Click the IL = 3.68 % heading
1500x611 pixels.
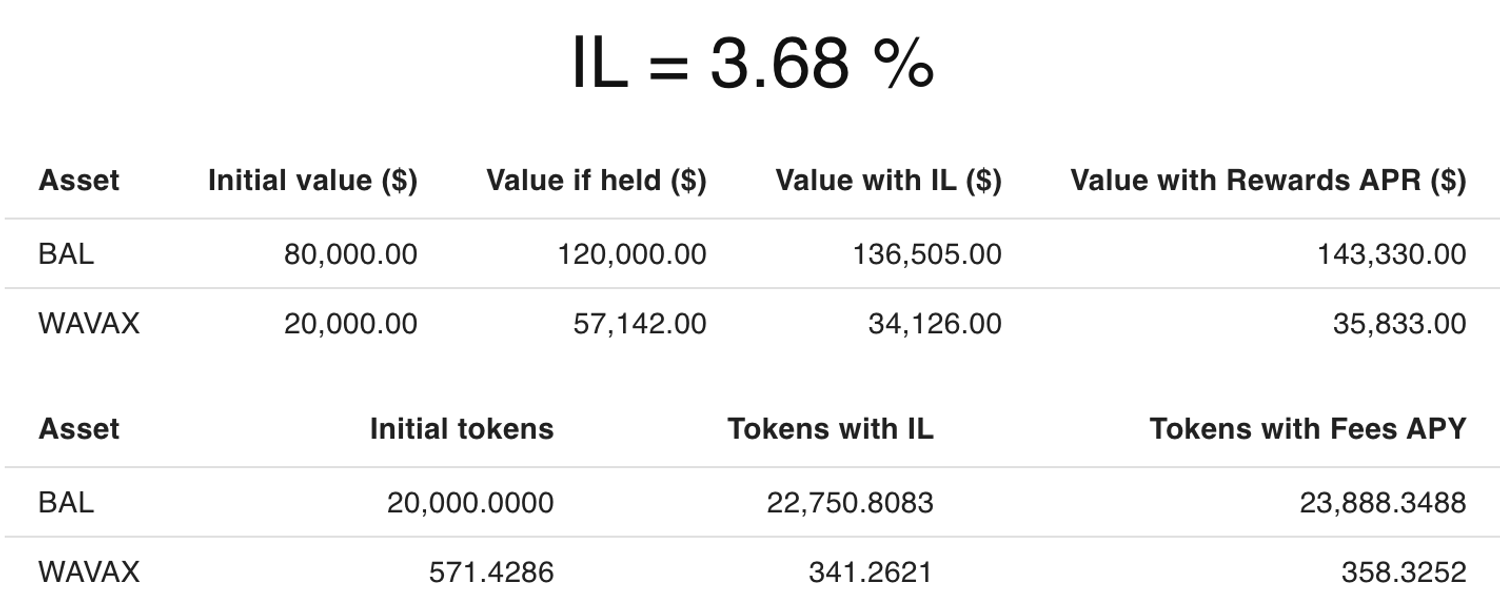click(x=752, y=63)
